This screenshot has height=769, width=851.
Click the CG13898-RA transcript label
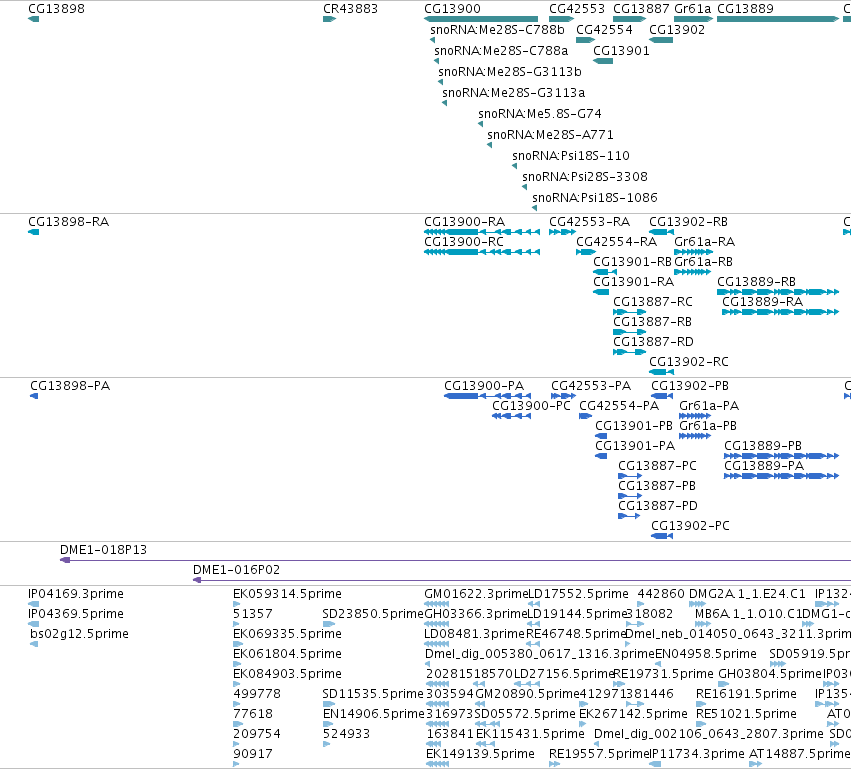[69, 222]
